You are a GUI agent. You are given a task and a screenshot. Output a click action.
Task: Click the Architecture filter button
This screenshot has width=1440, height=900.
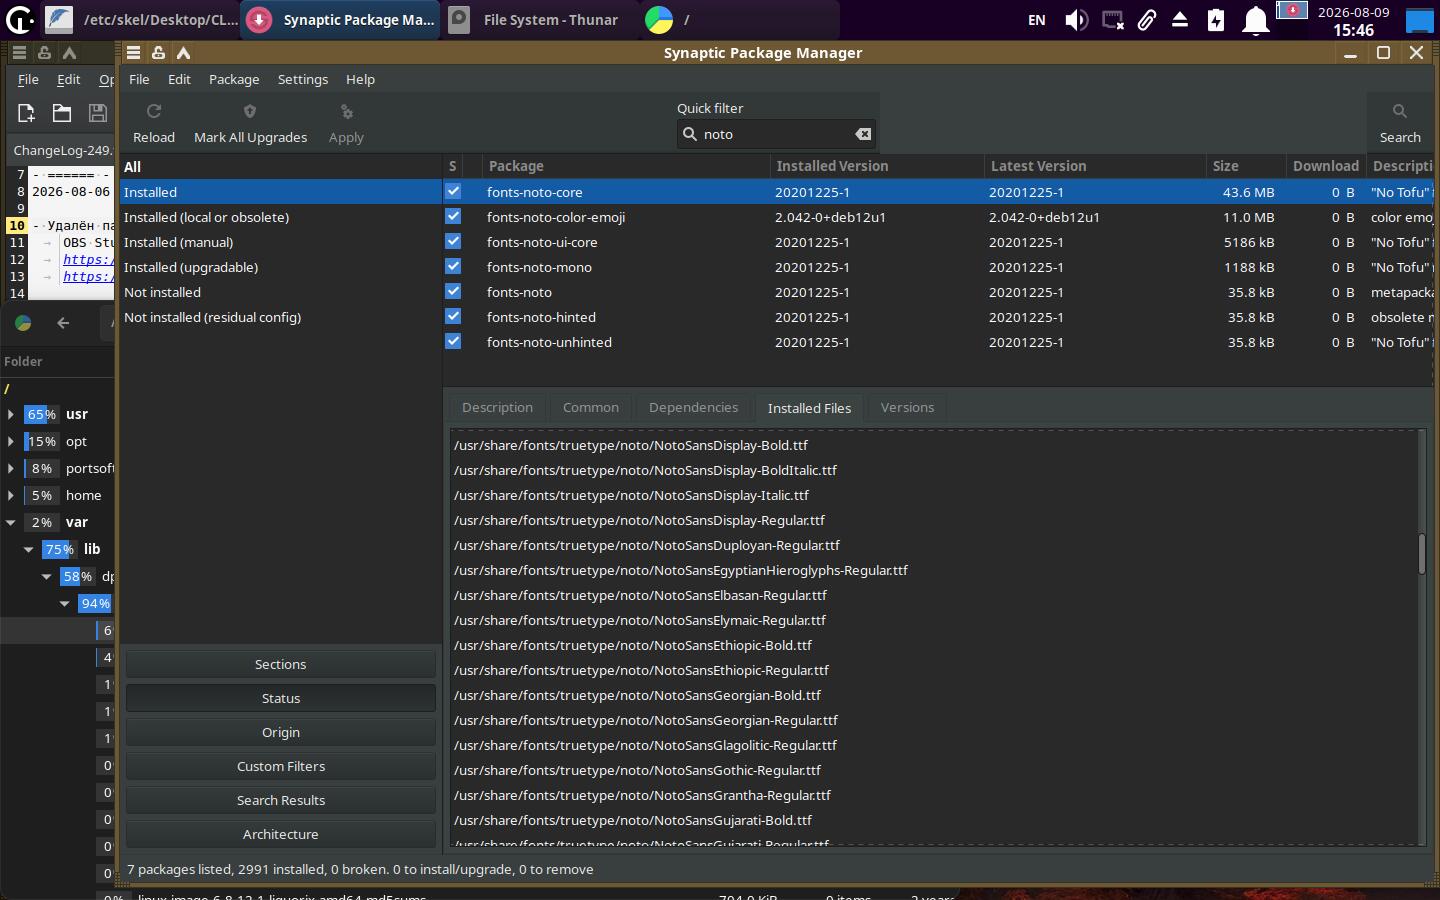tap(280, 834)
